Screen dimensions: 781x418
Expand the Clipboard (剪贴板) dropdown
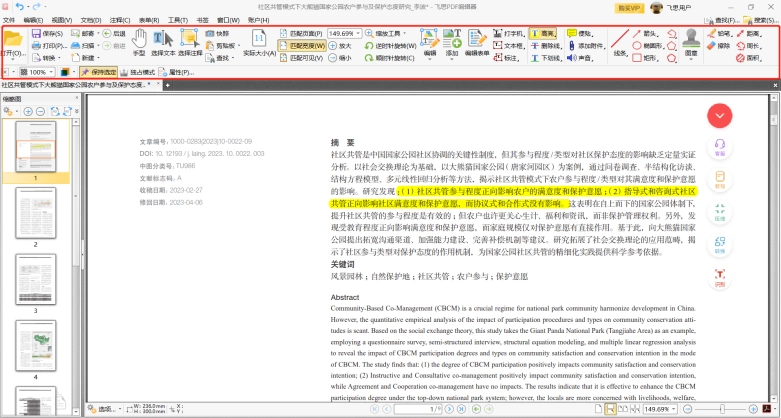pyautogui.click(x=223, y=46)
